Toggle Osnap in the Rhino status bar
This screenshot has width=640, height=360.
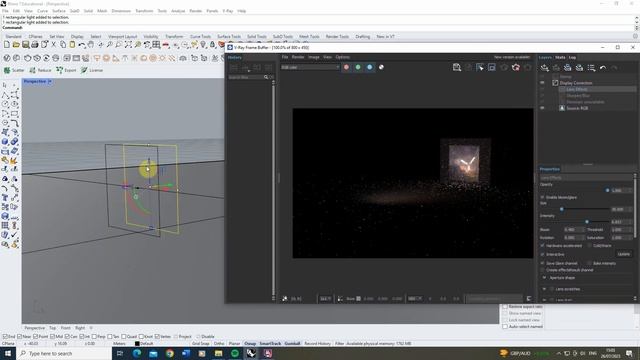[x=250, y=344]
